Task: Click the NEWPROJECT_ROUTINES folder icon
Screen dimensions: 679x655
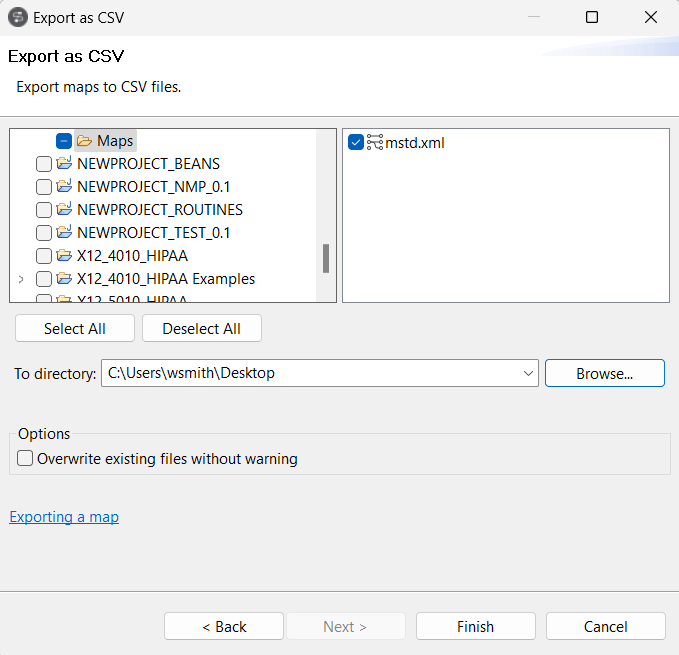Action: point(65,210)
